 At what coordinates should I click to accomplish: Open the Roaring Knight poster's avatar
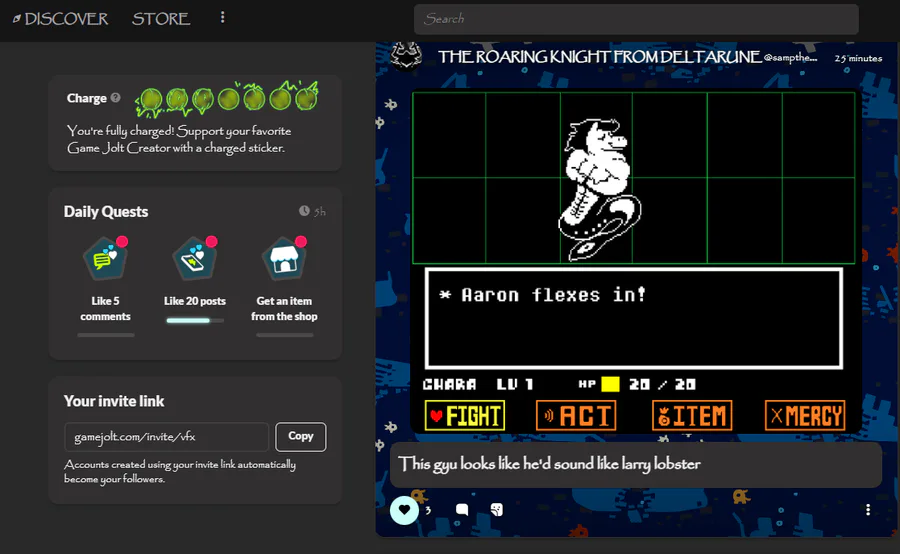tap(406, 56)
